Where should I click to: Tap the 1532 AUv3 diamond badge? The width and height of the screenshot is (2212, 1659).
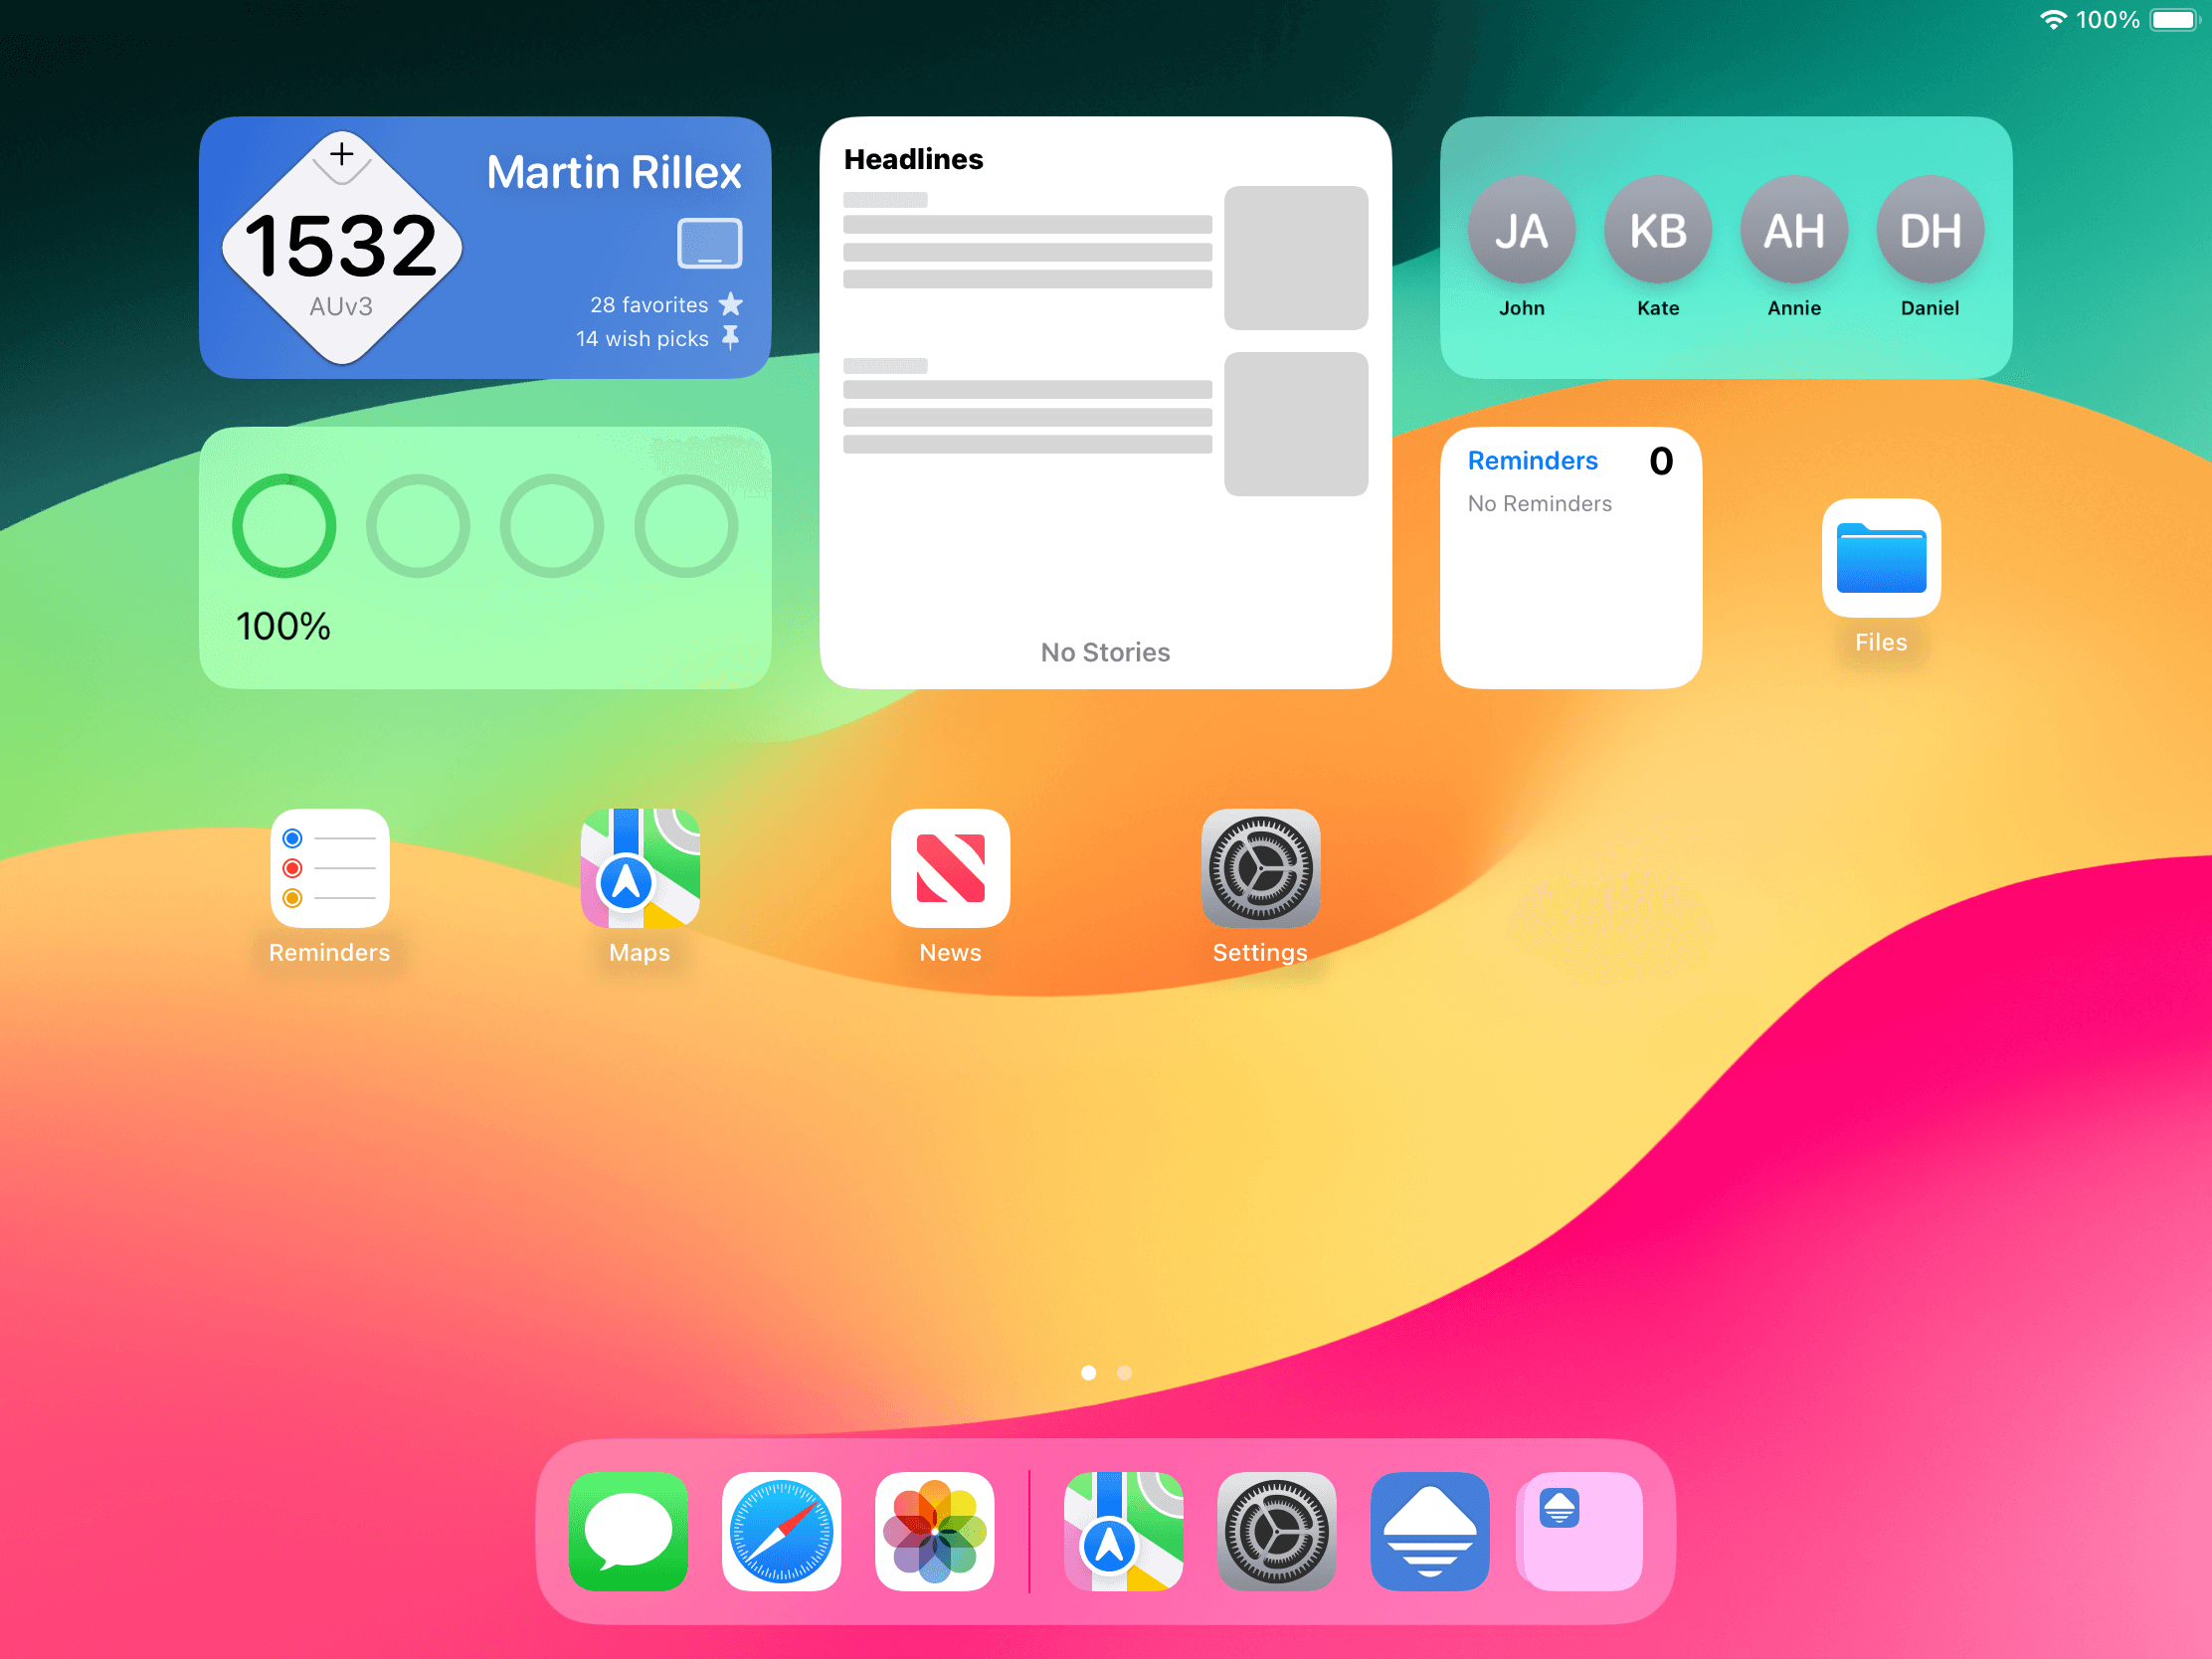click(x=341, y=248)
